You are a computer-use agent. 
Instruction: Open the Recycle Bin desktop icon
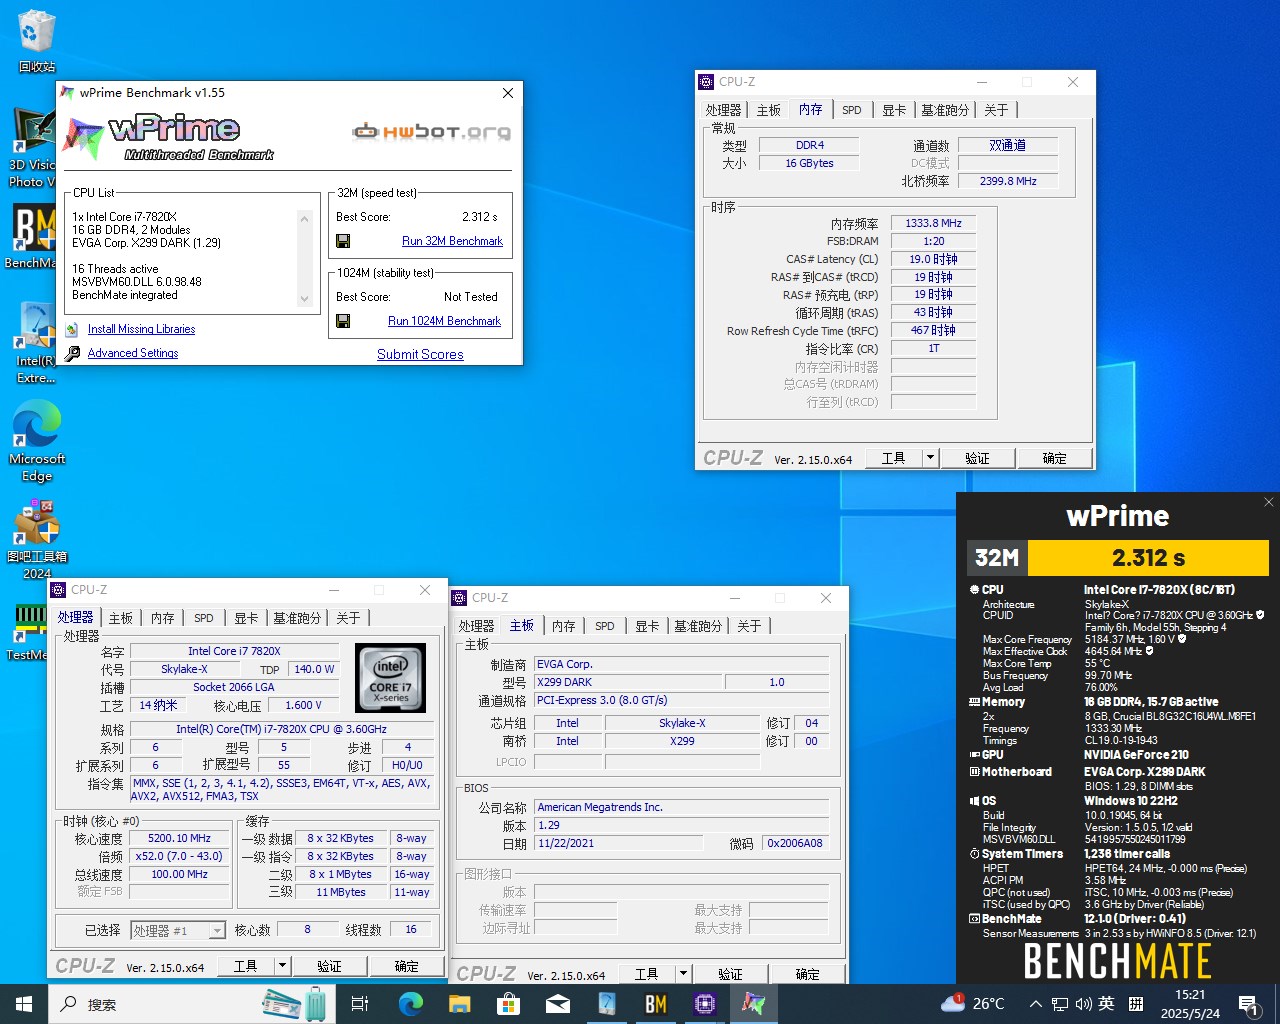pos(36,40)
